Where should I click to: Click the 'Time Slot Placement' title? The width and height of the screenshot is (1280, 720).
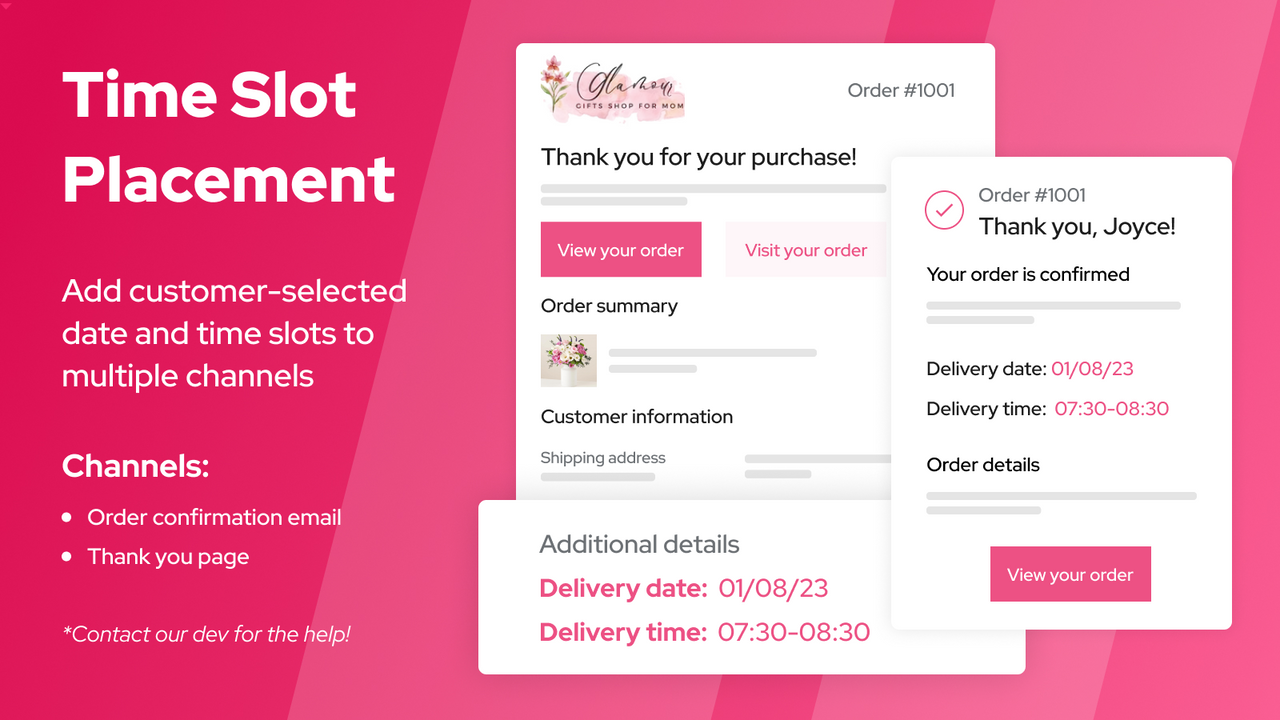(x=229, y=137)
